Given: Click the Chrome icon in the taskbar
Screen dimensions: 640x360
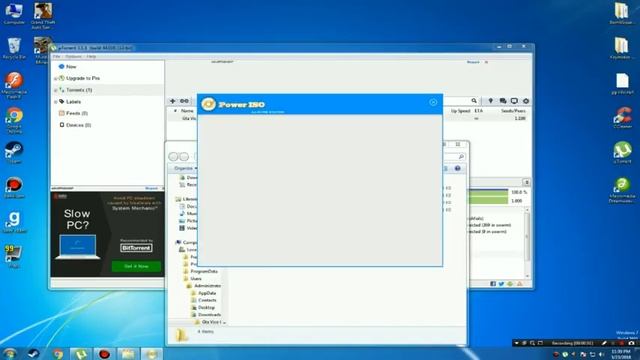Looking at the screenshot, I should tap(58, 353).
